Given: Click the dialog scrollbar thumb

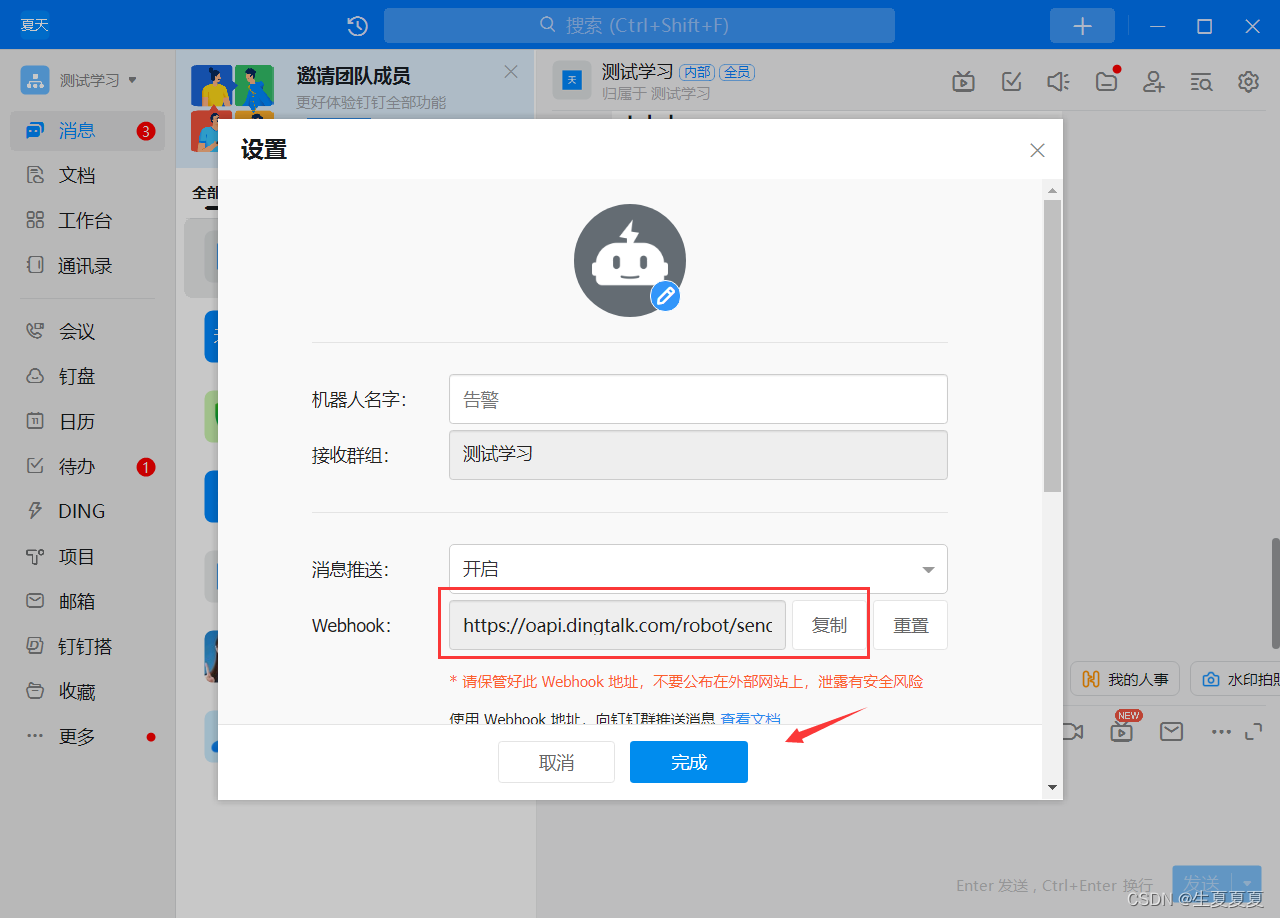Looking at the screenshot, I should [x=1052, y=345].
